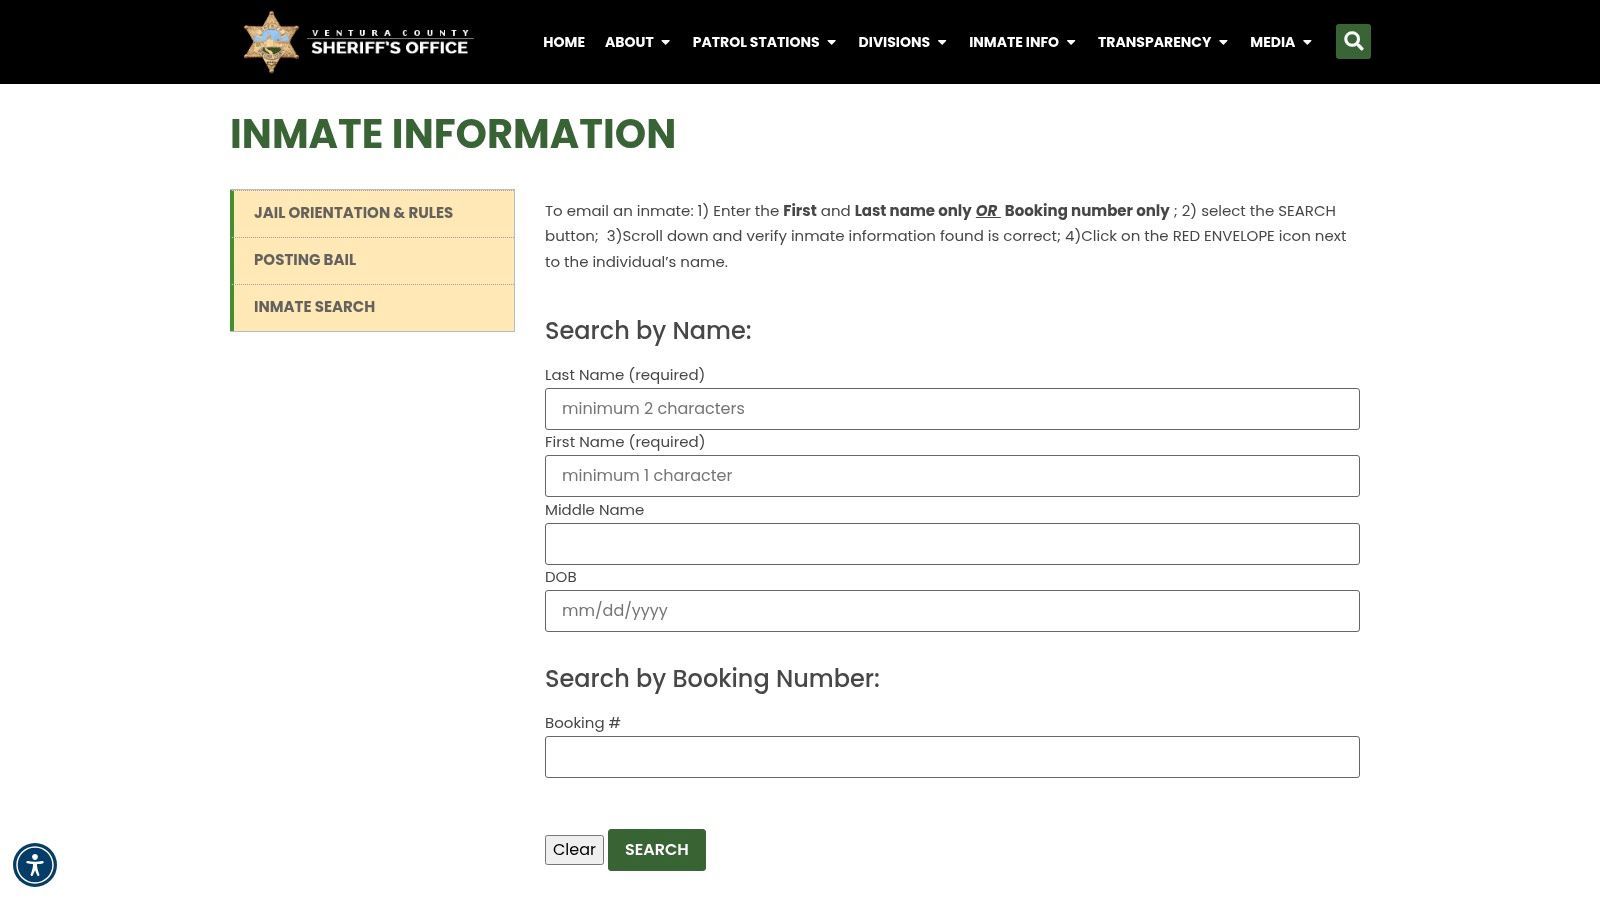Click the Ventura County Sheriff's Office star logo
Screen dimensions: 1600x900
pos(271,42)
